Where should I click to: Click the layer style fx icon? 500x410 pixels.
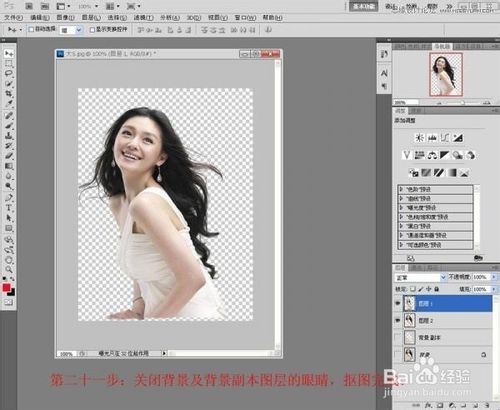point(428,405)
